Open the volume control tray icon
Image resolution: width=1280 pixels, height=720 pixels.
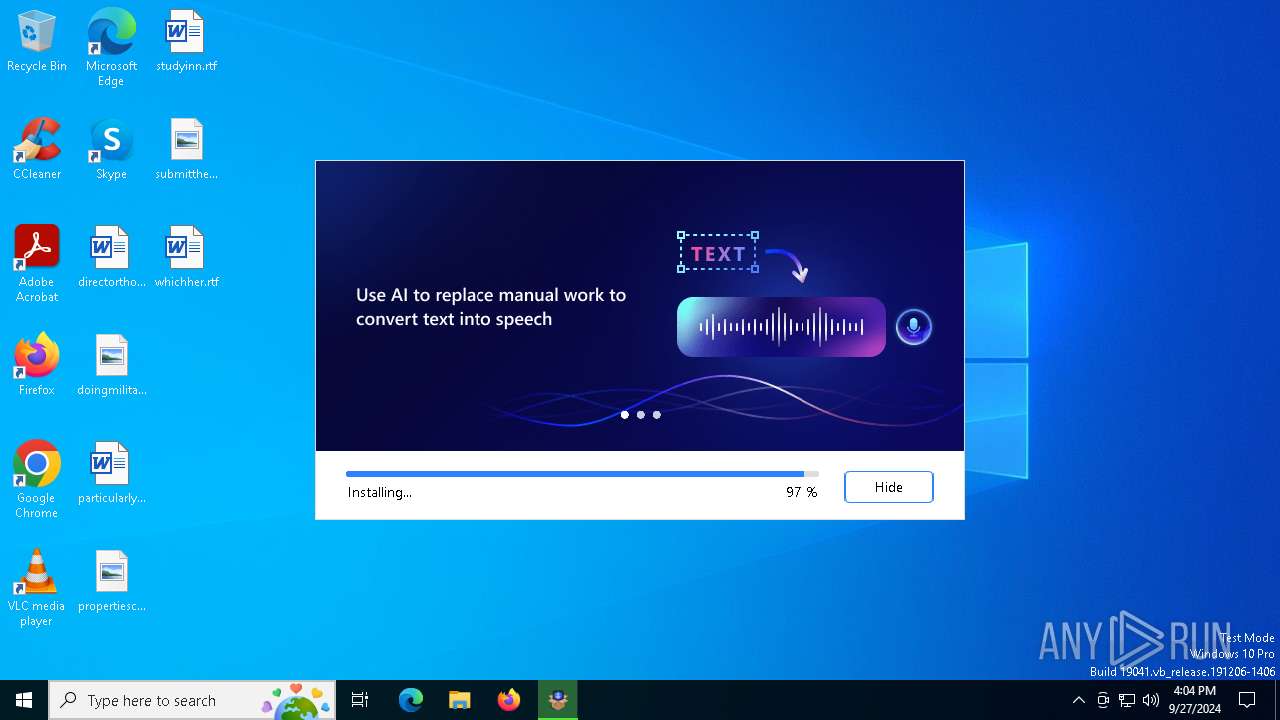coord(1151,700)
